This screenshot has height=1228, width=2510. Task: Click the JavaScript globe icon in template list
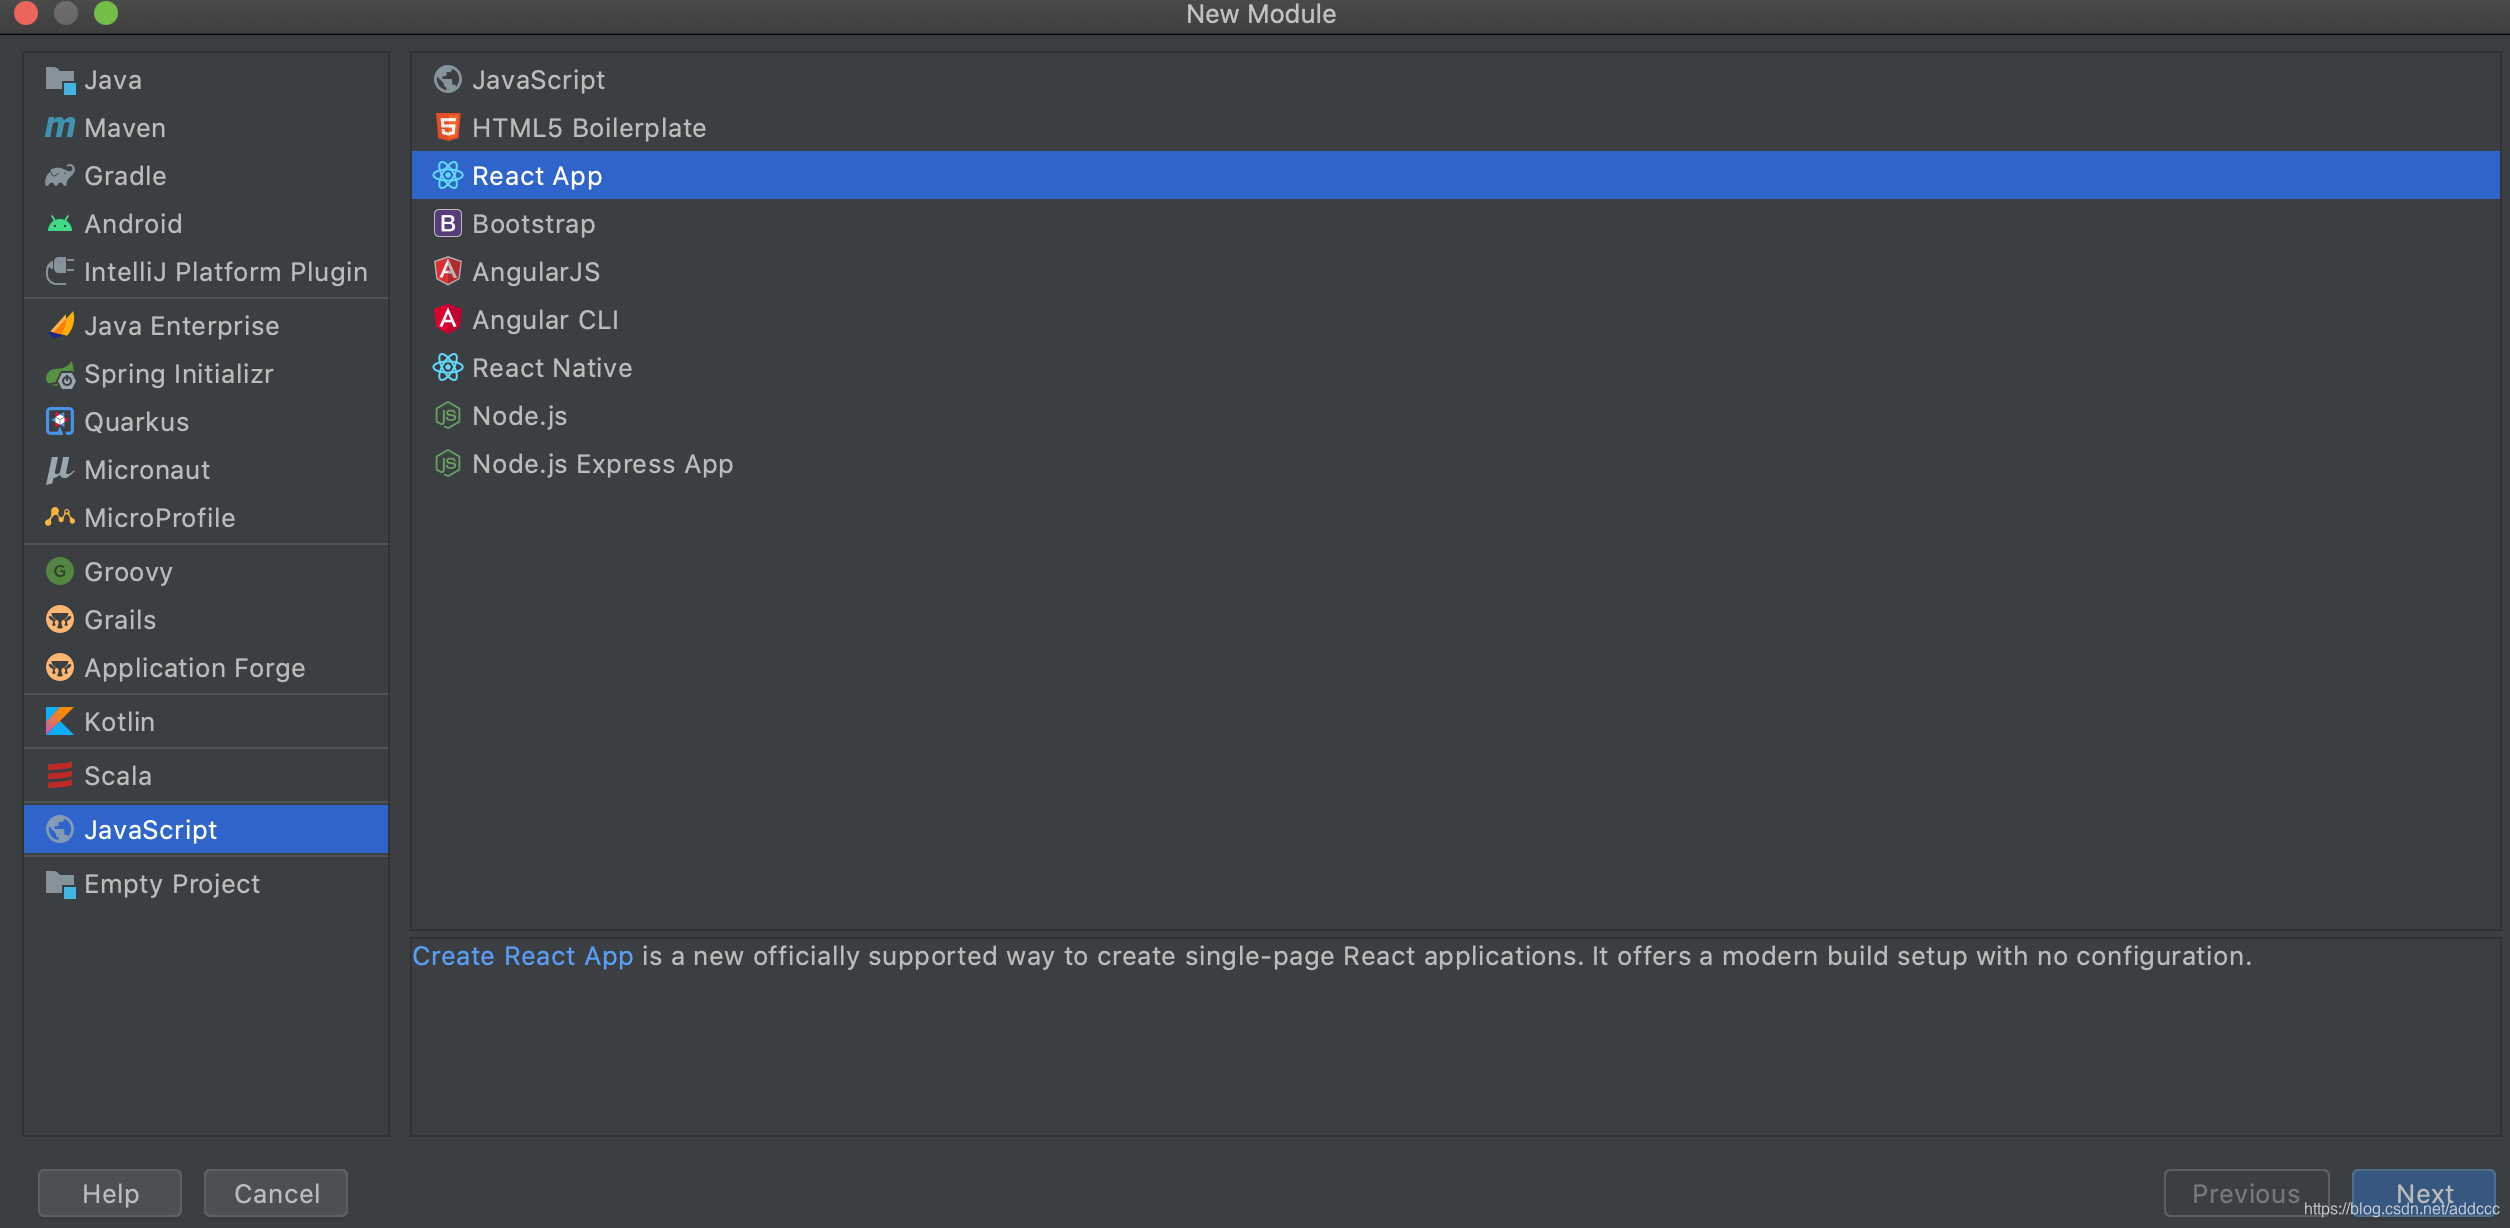[x=448, y=79]
